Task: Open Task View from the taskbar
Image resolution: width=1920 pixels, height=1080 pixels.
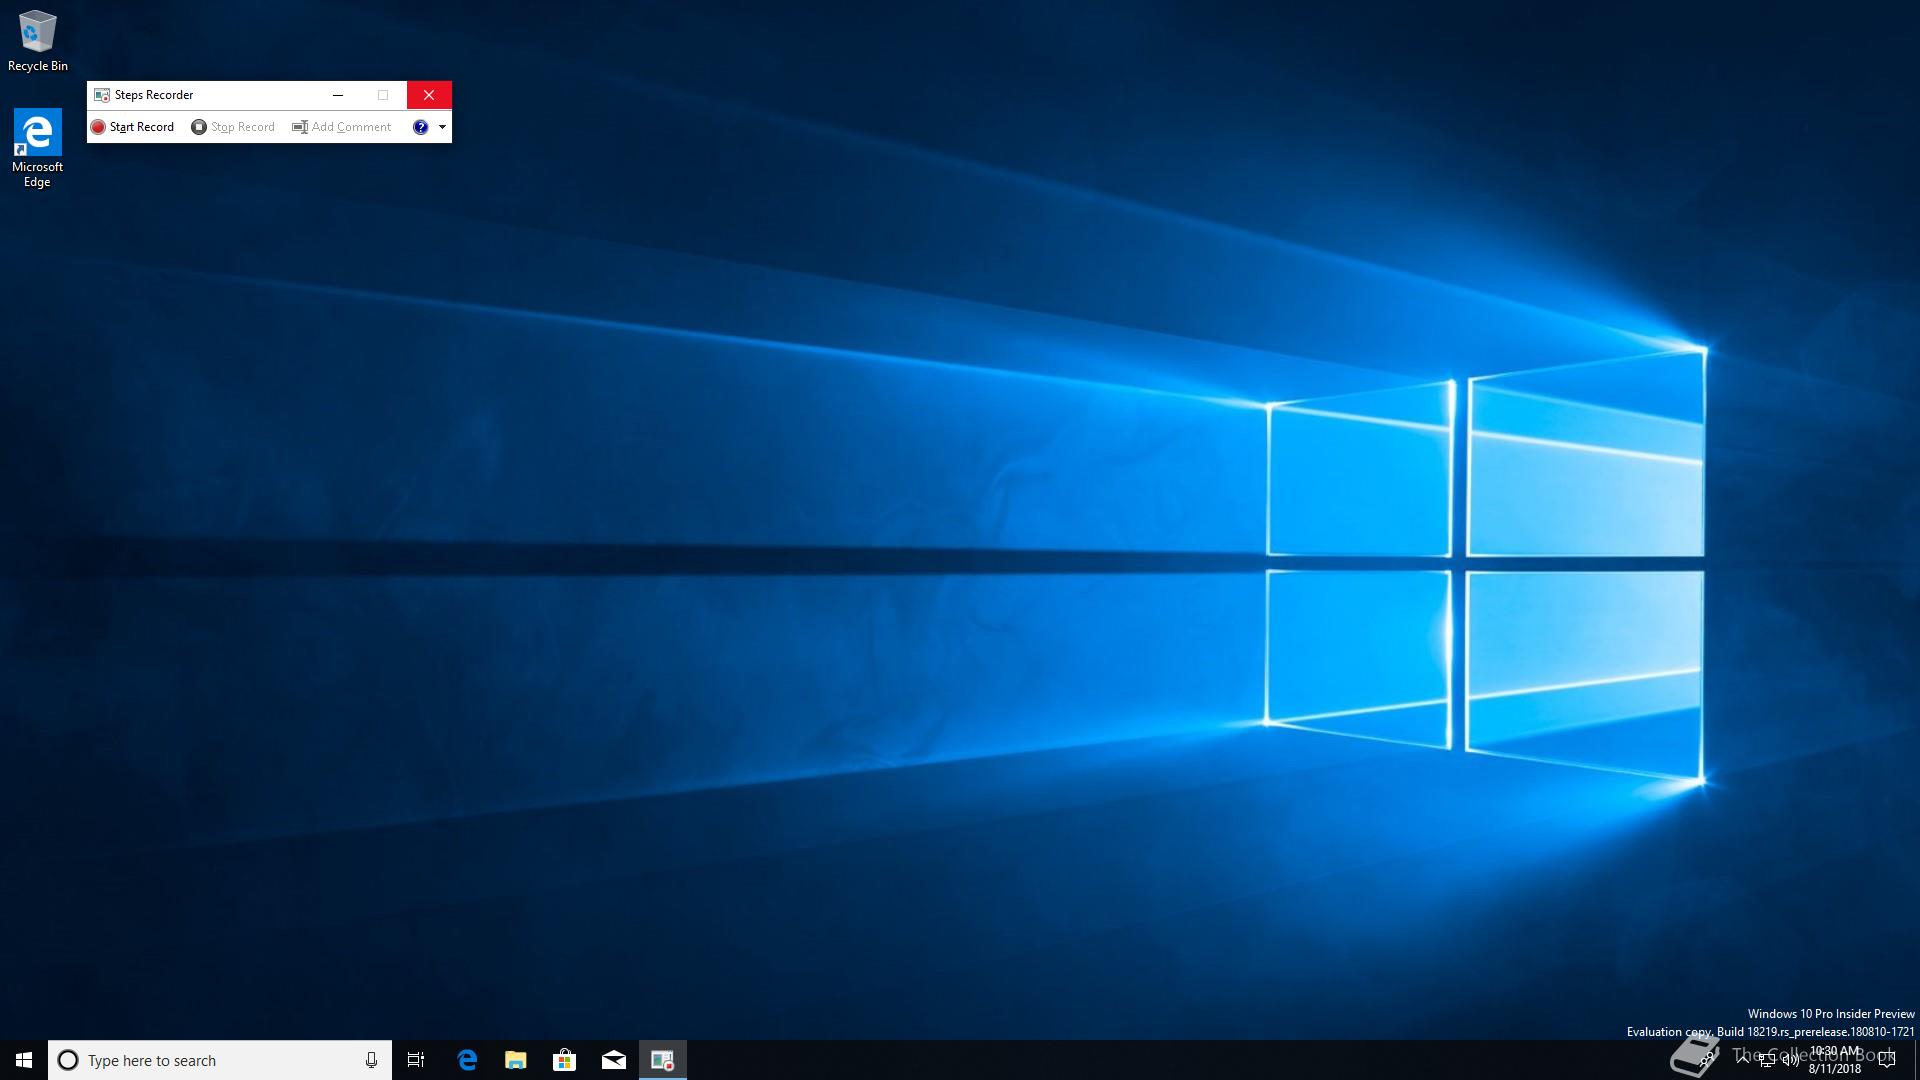Action: tap(416, 1060)
